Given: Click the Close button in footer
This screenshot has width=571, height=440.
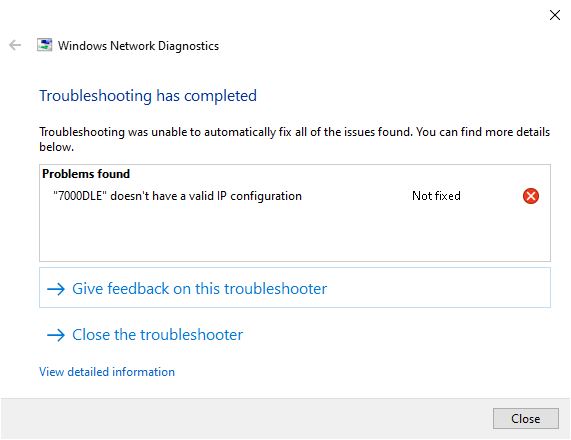Looking at the screenshot, I should [x=525, y=419].
